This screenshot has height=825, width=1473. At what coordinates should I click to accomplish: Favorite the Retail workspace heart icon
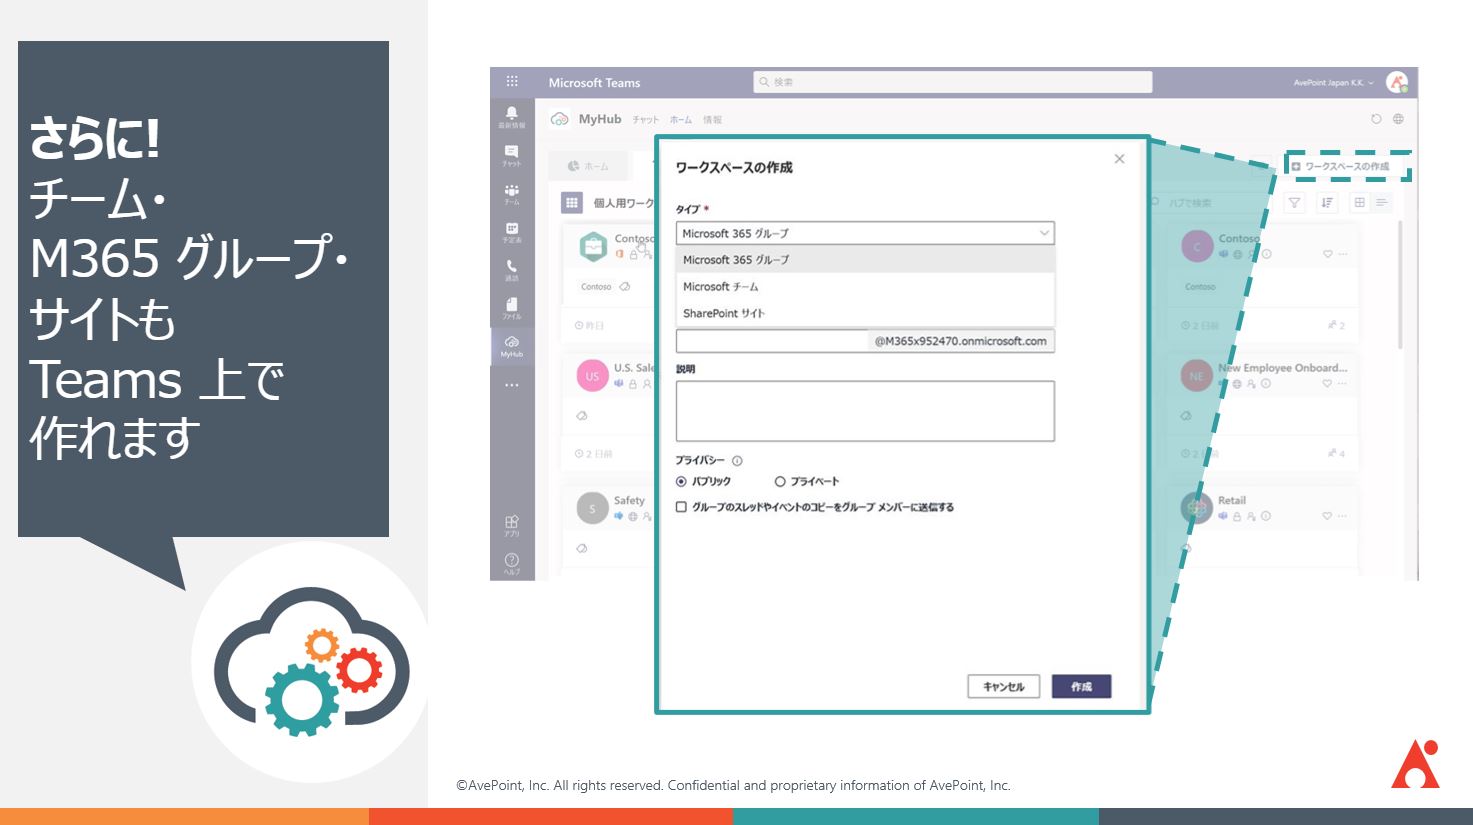(1328, 516)
